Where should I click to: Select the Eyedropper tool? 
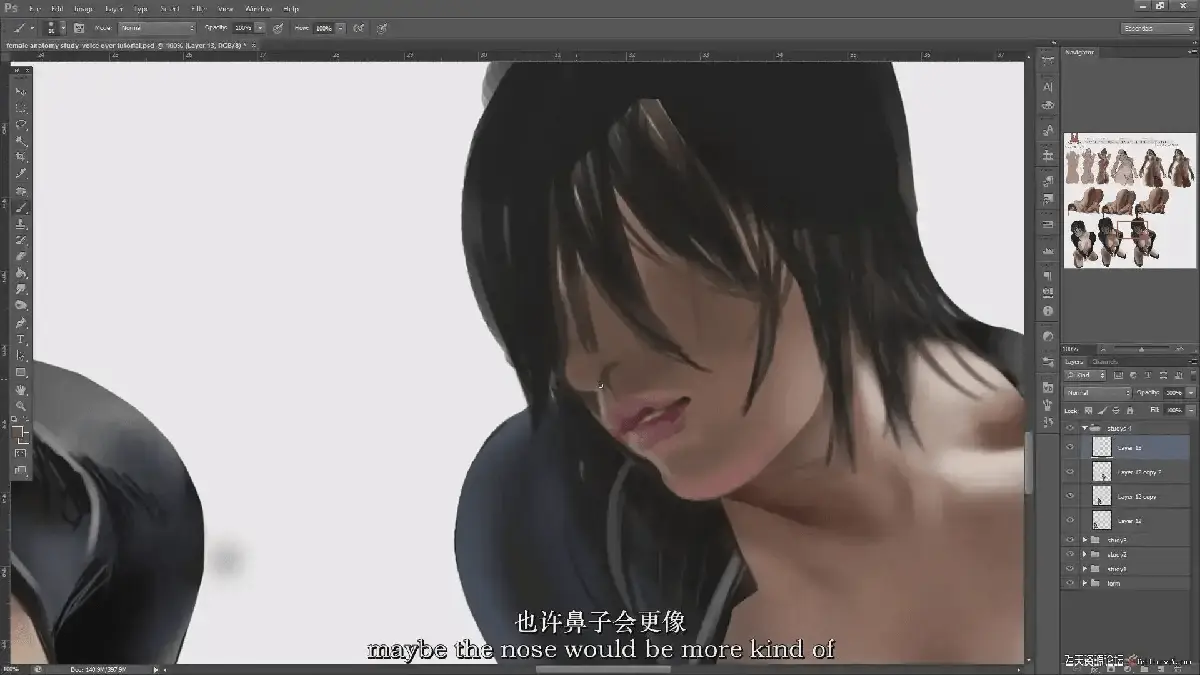point(21,174)
